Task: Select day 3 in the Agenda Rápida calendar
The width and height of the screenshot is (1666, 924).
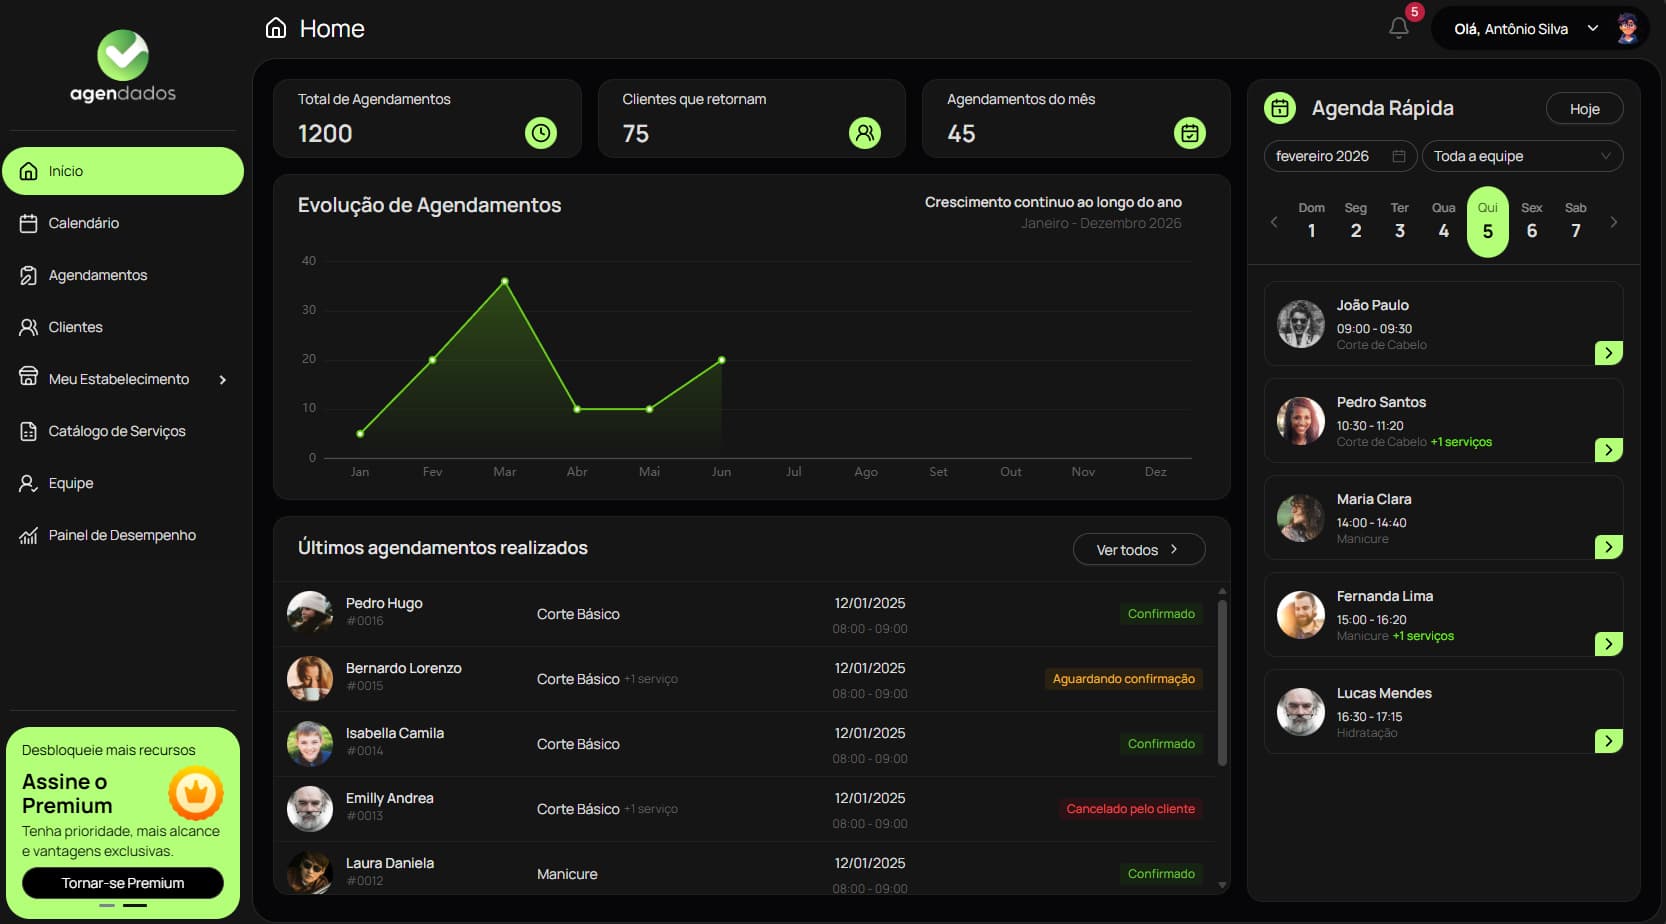Action: (1399, 229)
